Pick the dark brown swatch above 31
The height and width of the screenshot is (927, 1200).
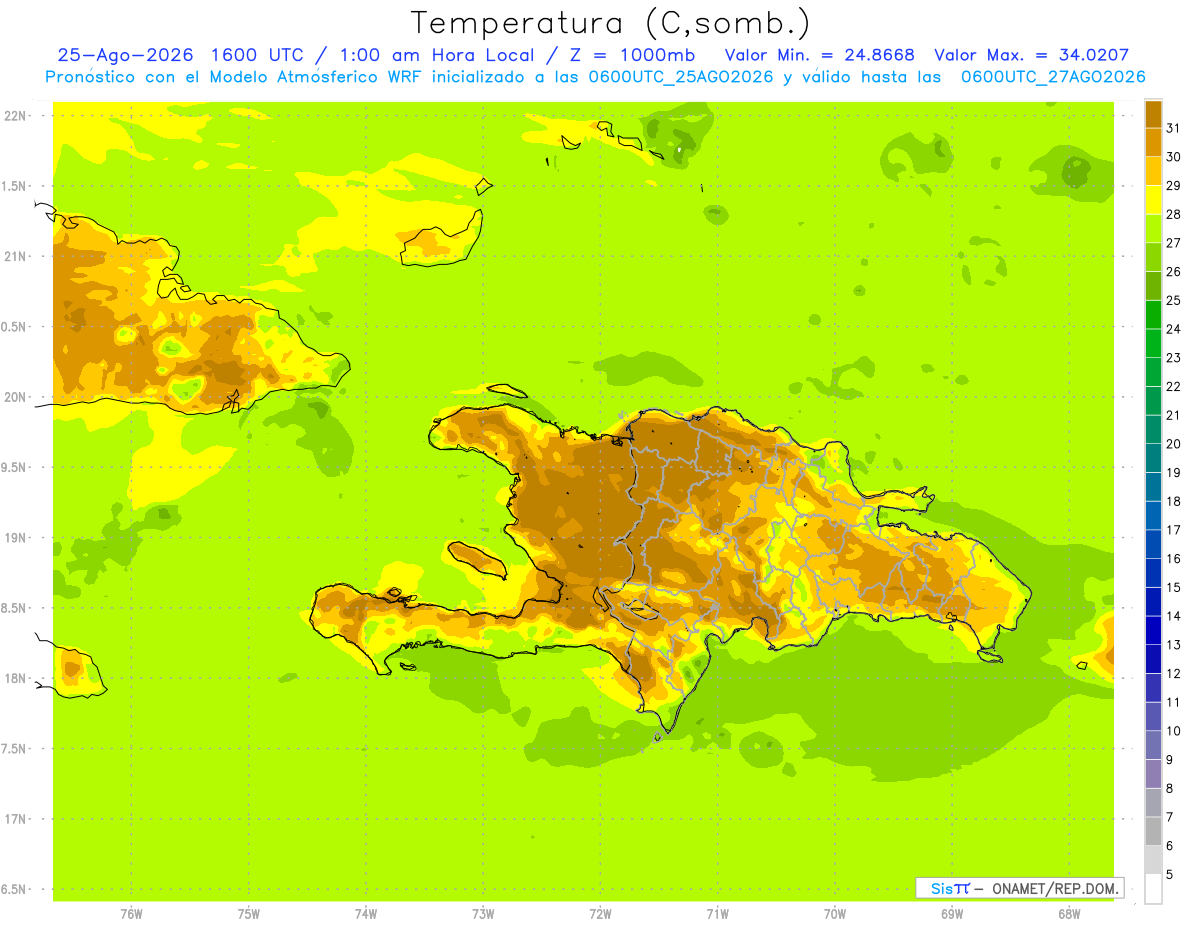(x=1153, y=114)
